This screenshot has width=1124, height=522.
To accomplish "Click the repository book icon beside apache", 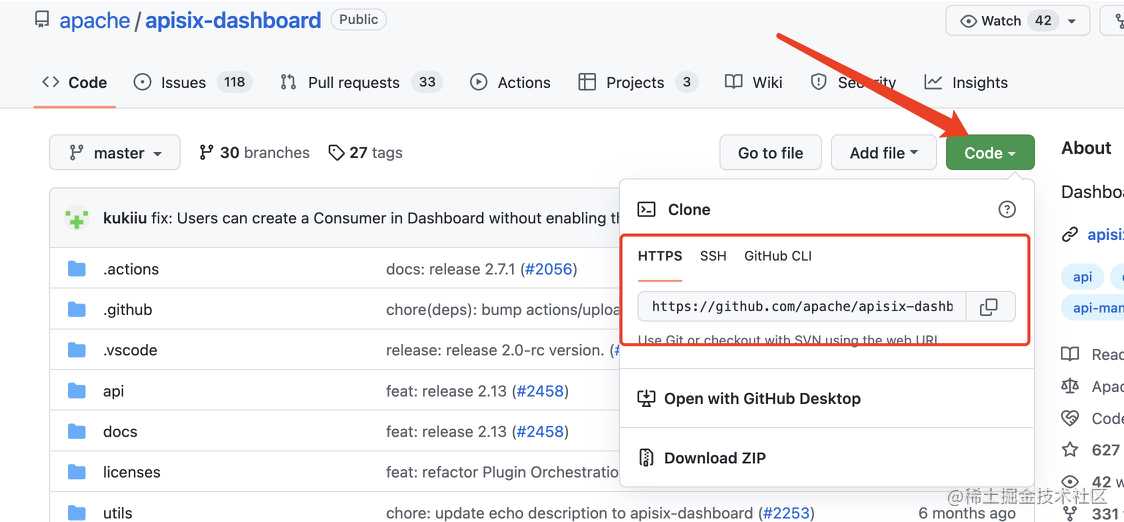I will coord(42,20).
